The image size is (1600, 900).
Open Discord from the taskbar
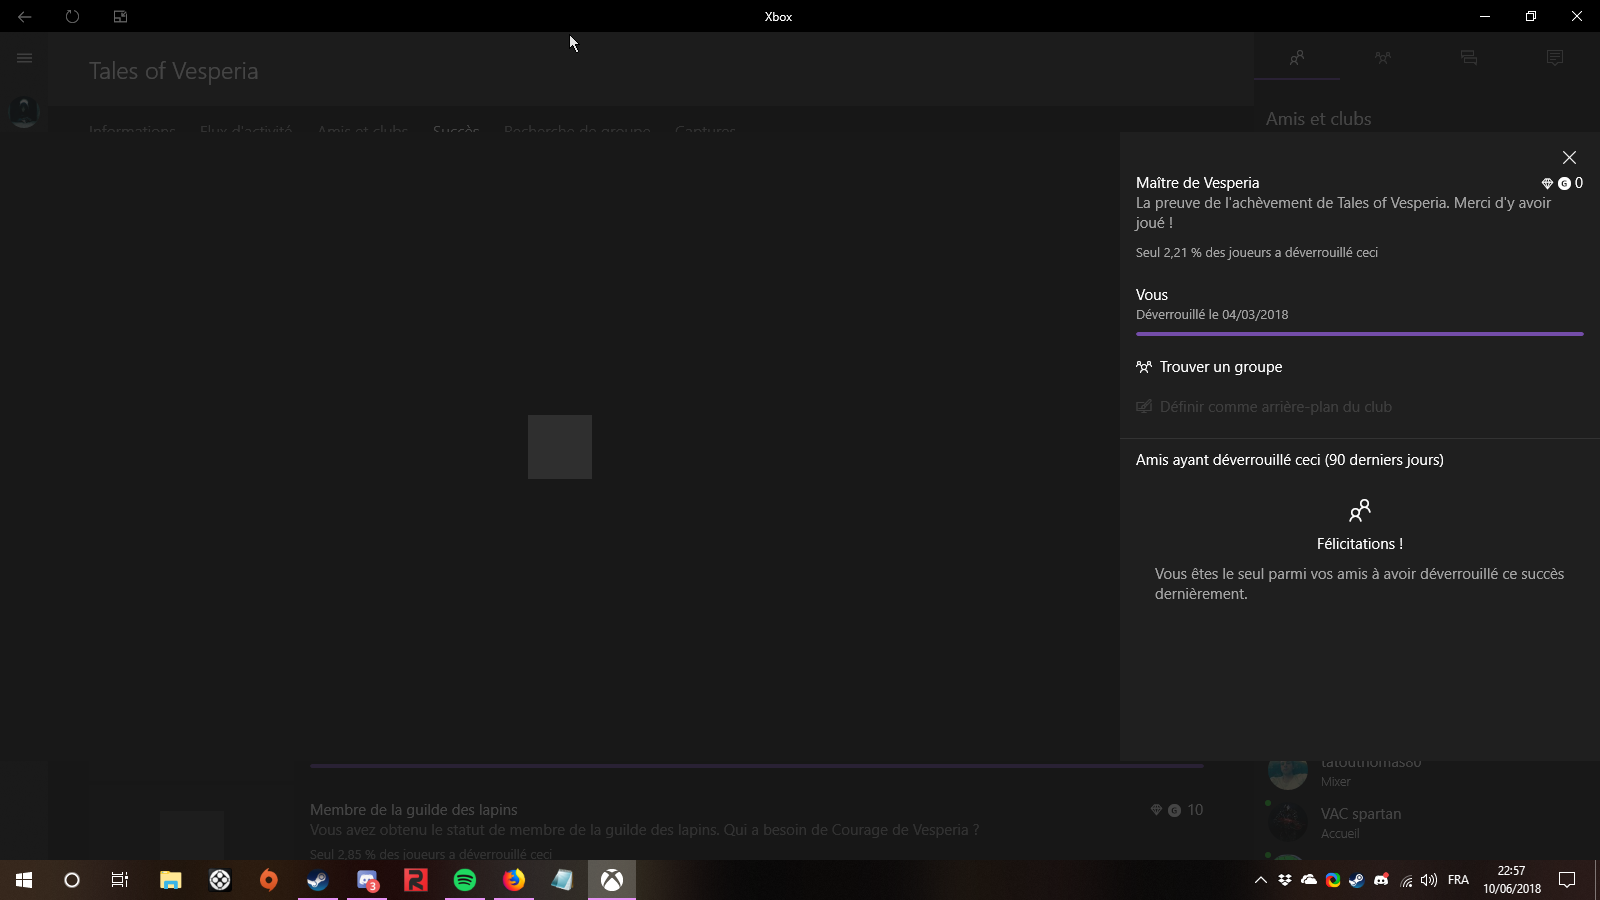[x=367, y=880]
